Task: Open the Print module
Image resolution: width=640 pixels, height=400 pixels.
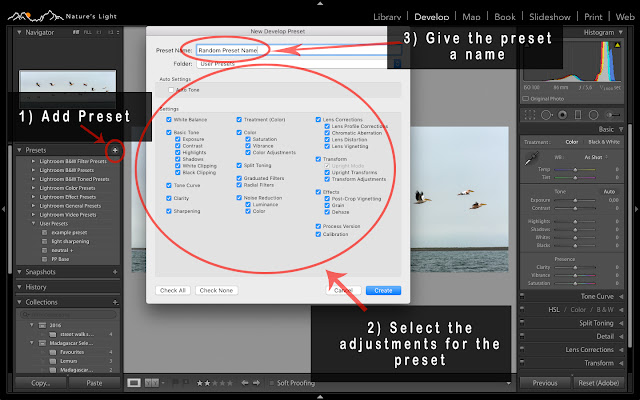Action: [593, 17]
